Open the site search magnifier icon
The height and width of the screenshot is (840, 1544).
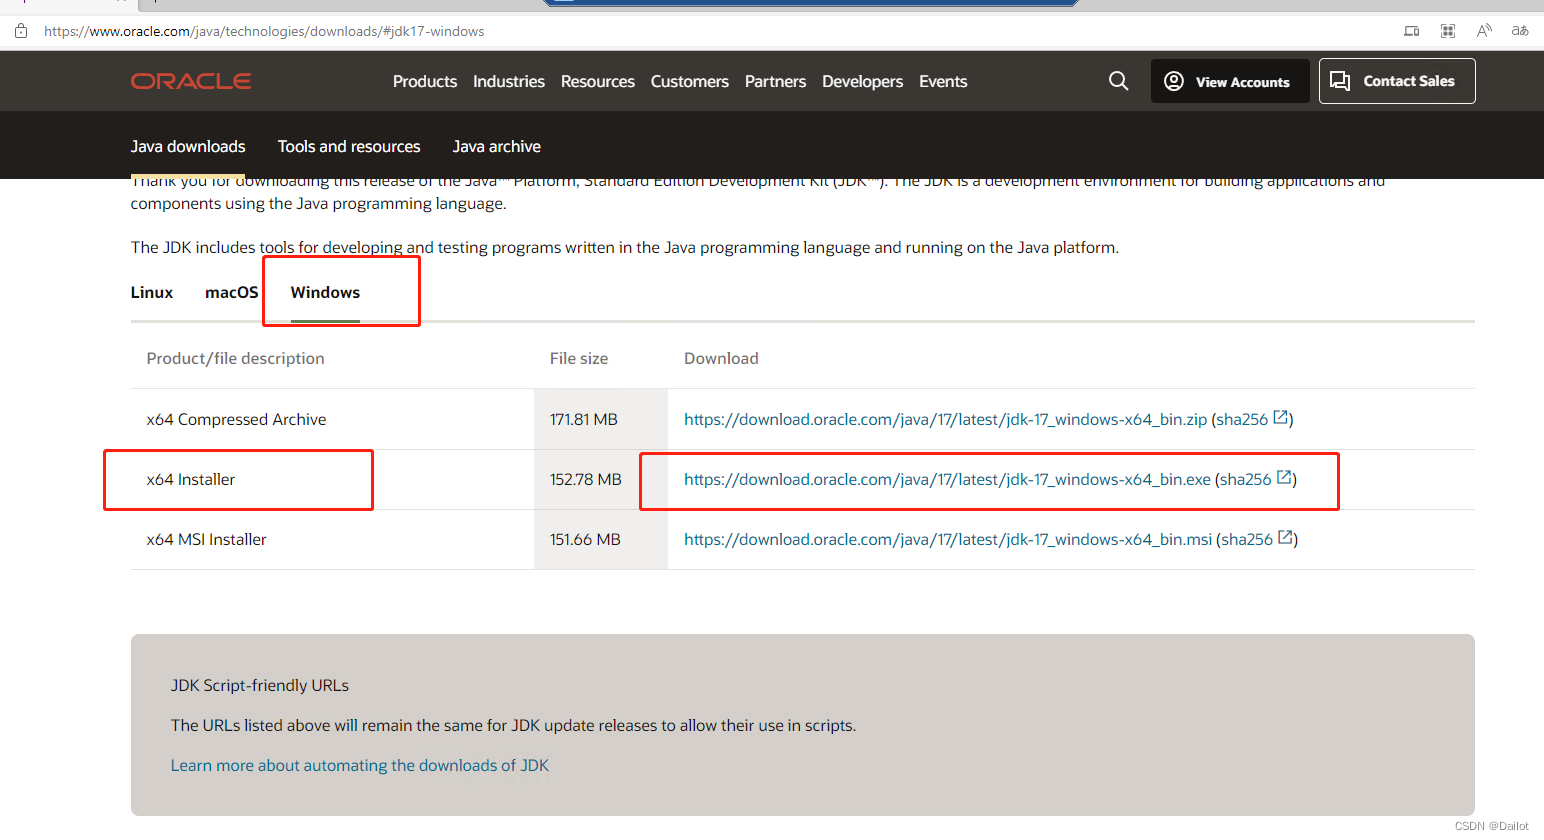(1119, 81)
